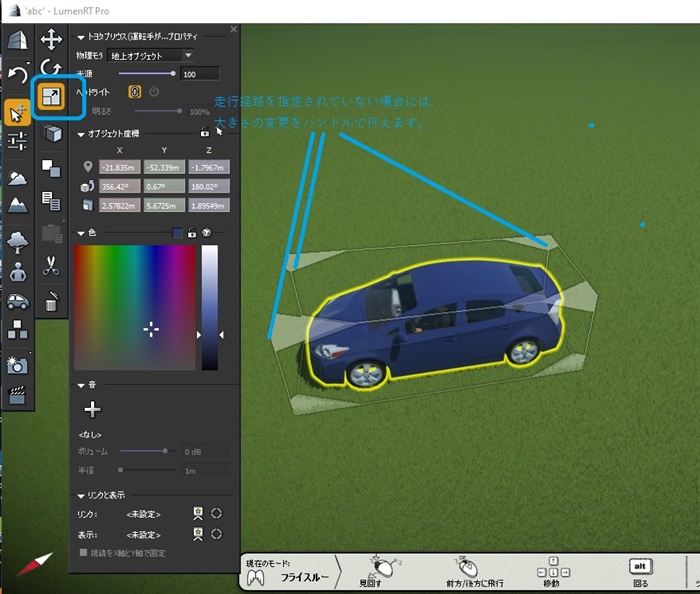Click the Y size field 5.6725m

pyautogui.click(x=164, y=205)
